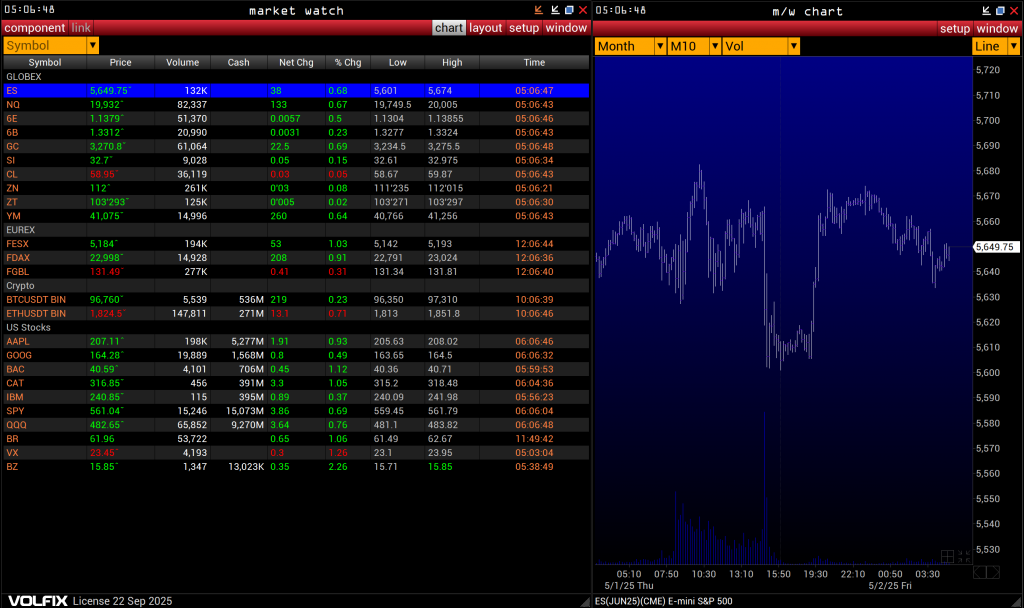
Task: Open the Line chart type dropdown
Action: 1014,46
